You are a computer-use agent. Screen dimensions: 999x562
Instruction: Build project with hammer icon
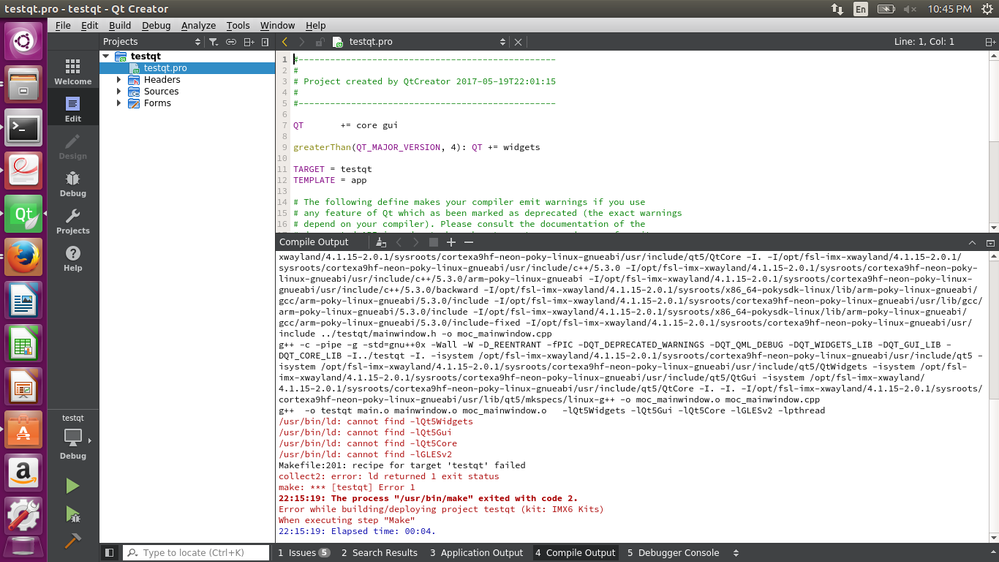73,540
